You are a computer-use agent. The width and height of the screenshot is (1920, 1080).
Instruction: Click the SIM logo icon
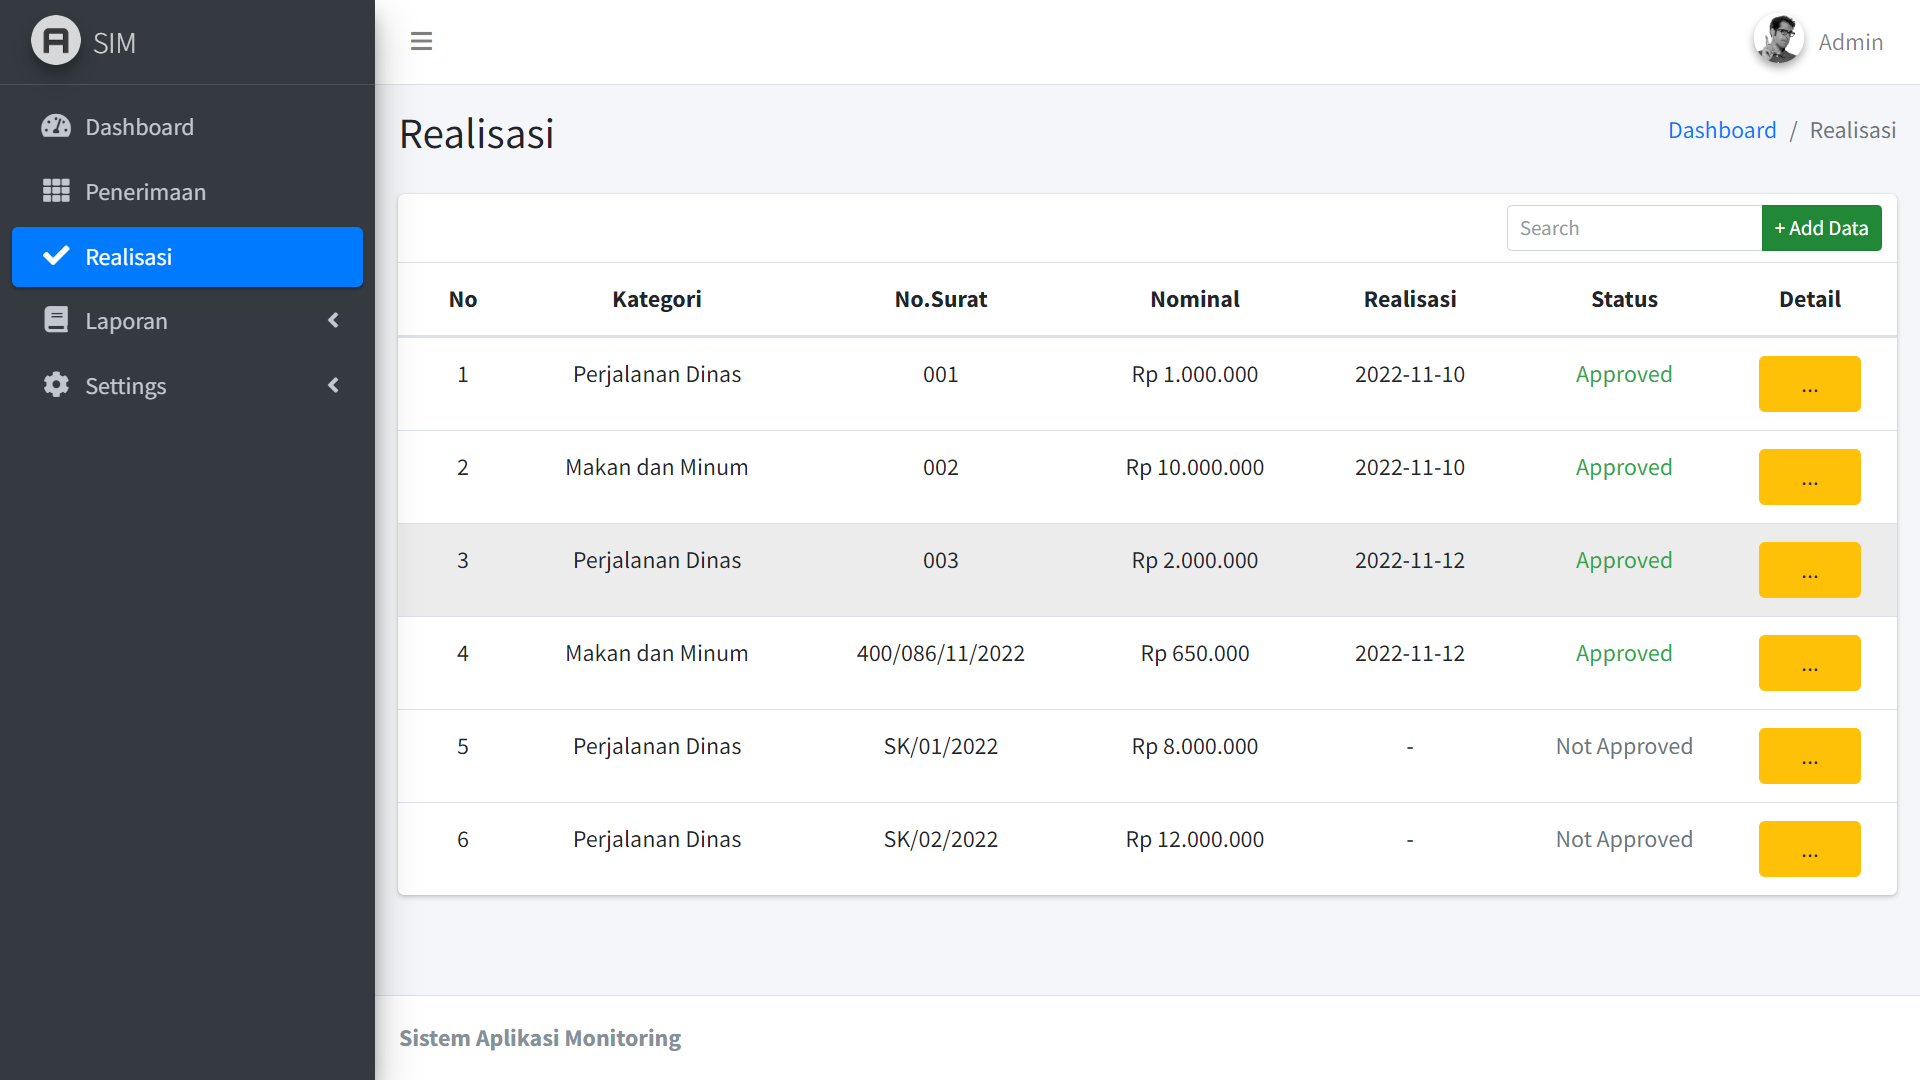[x=56, y=41]
